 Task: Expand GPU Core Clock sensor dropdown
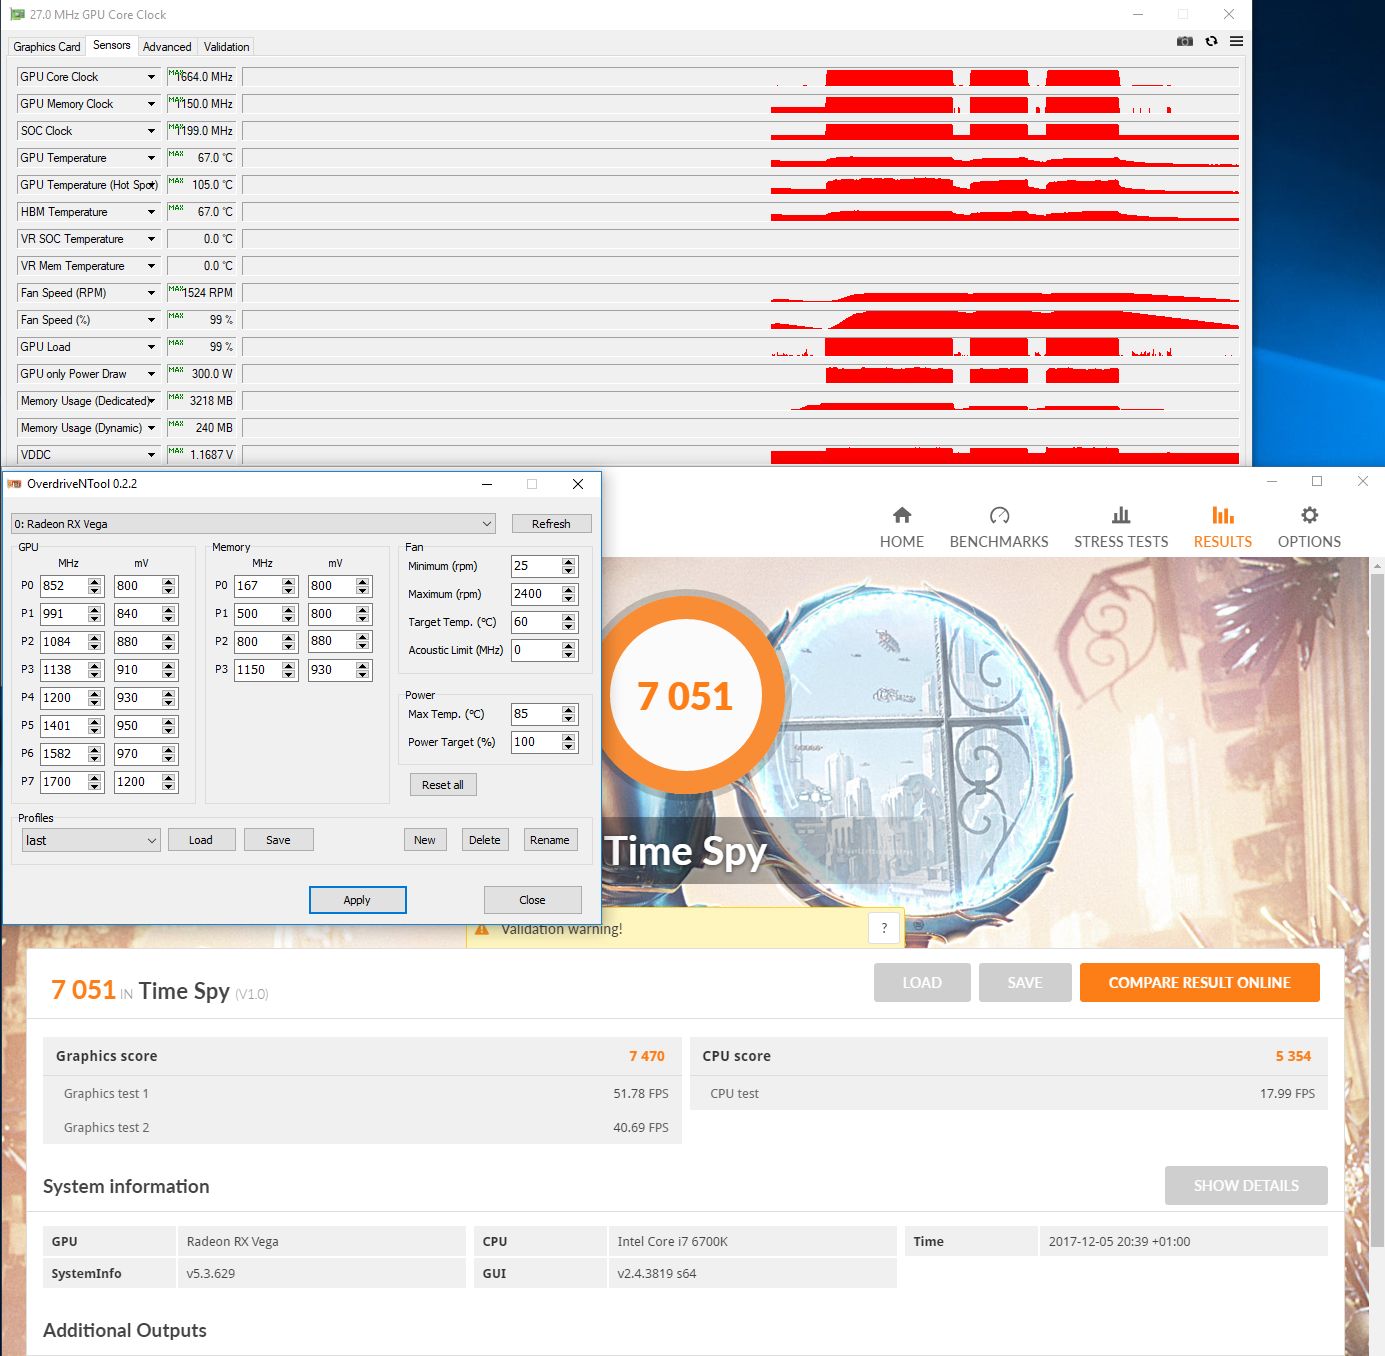pyautogui.click(x=152, y=77)
